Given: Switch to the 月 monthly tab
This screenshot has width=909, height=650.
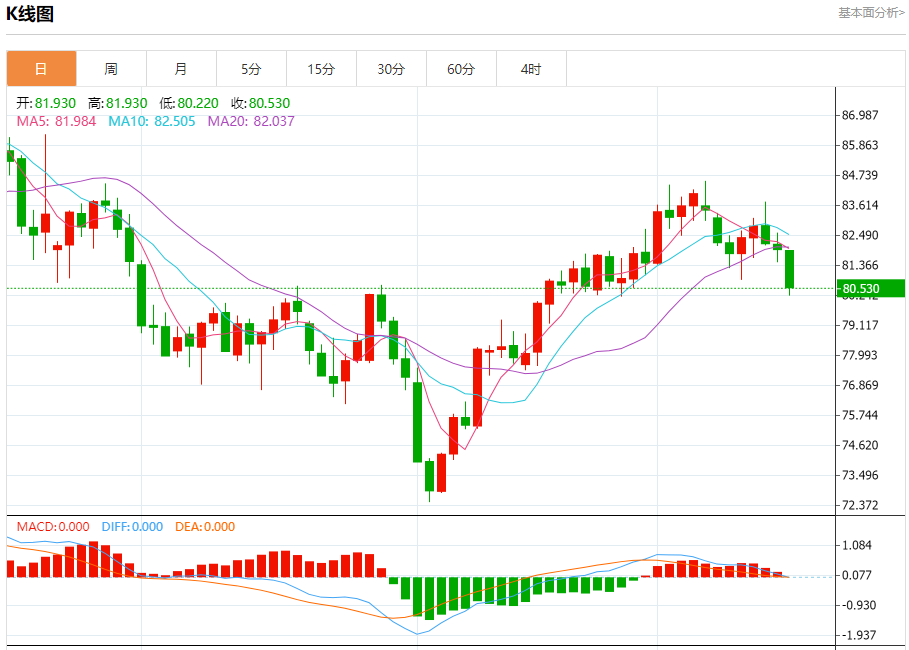Looking at the screenshot, I should click(x=181, y=69).
